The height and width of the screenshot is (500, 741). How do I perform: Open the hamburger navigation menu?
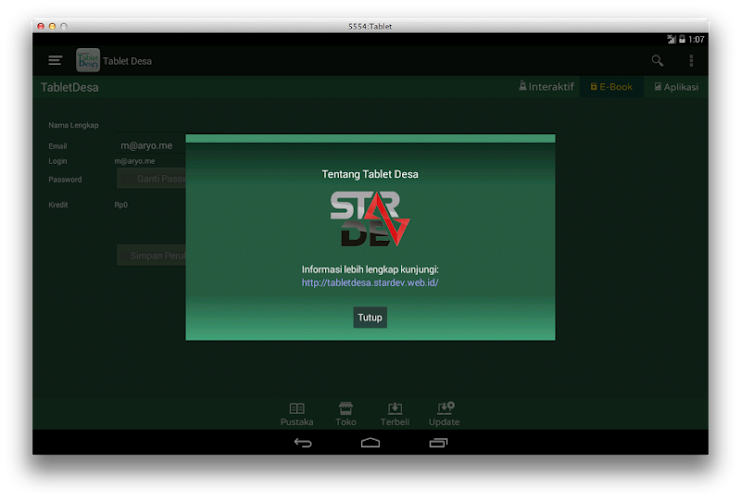[x=55, y=60]
